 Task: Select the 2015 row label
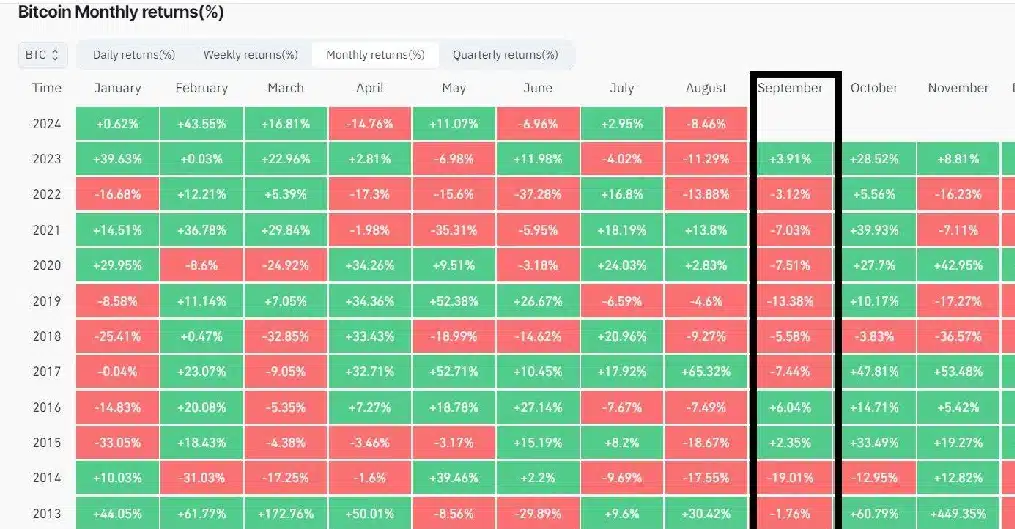[47, 443]
